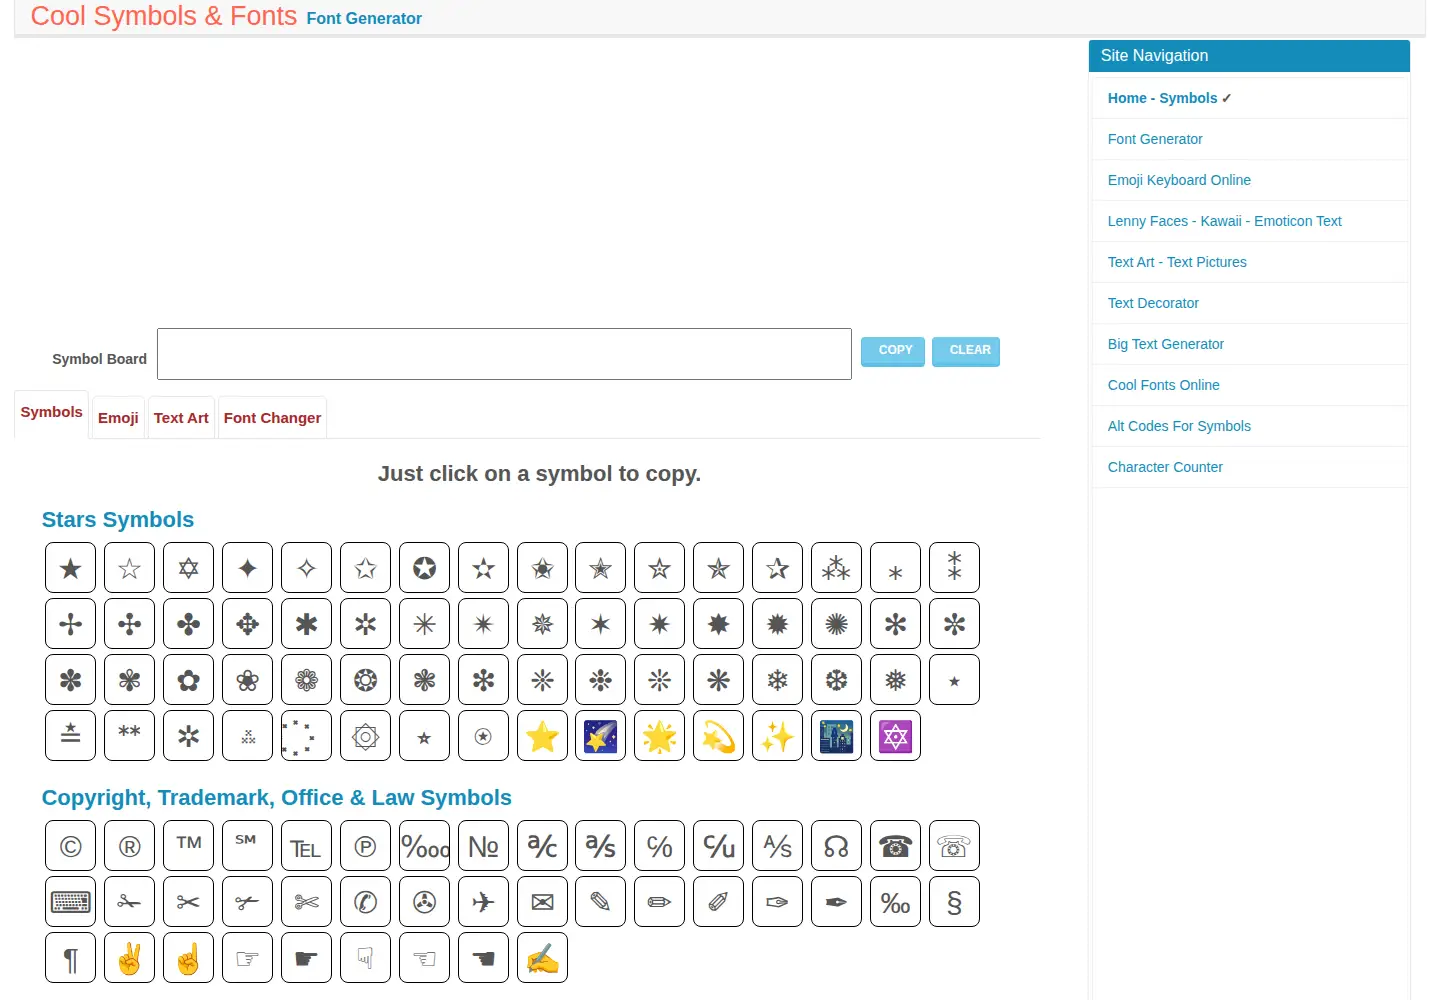The height and width of the screenshot is (1000, 1440).
Task: Copy the shooting star night emoji
Action: tap(601, 736)
